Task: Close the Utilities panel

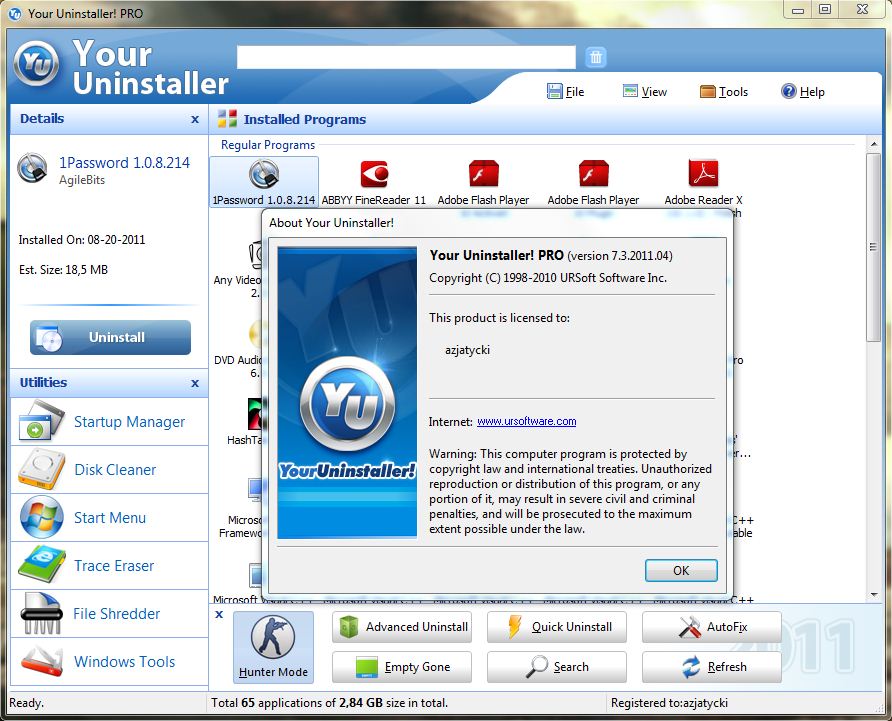Action: pyautogui.click(x=195, y=383)
